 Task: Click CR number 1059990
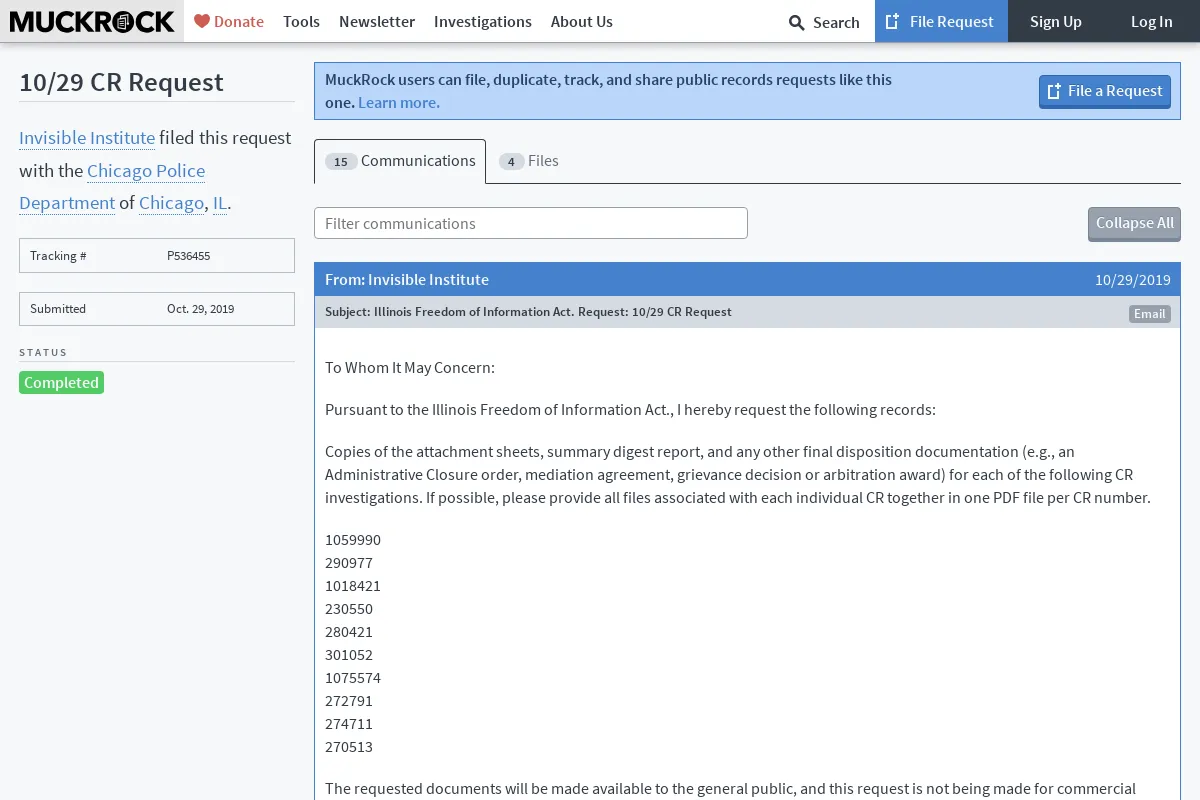click(x=353, y=540)
